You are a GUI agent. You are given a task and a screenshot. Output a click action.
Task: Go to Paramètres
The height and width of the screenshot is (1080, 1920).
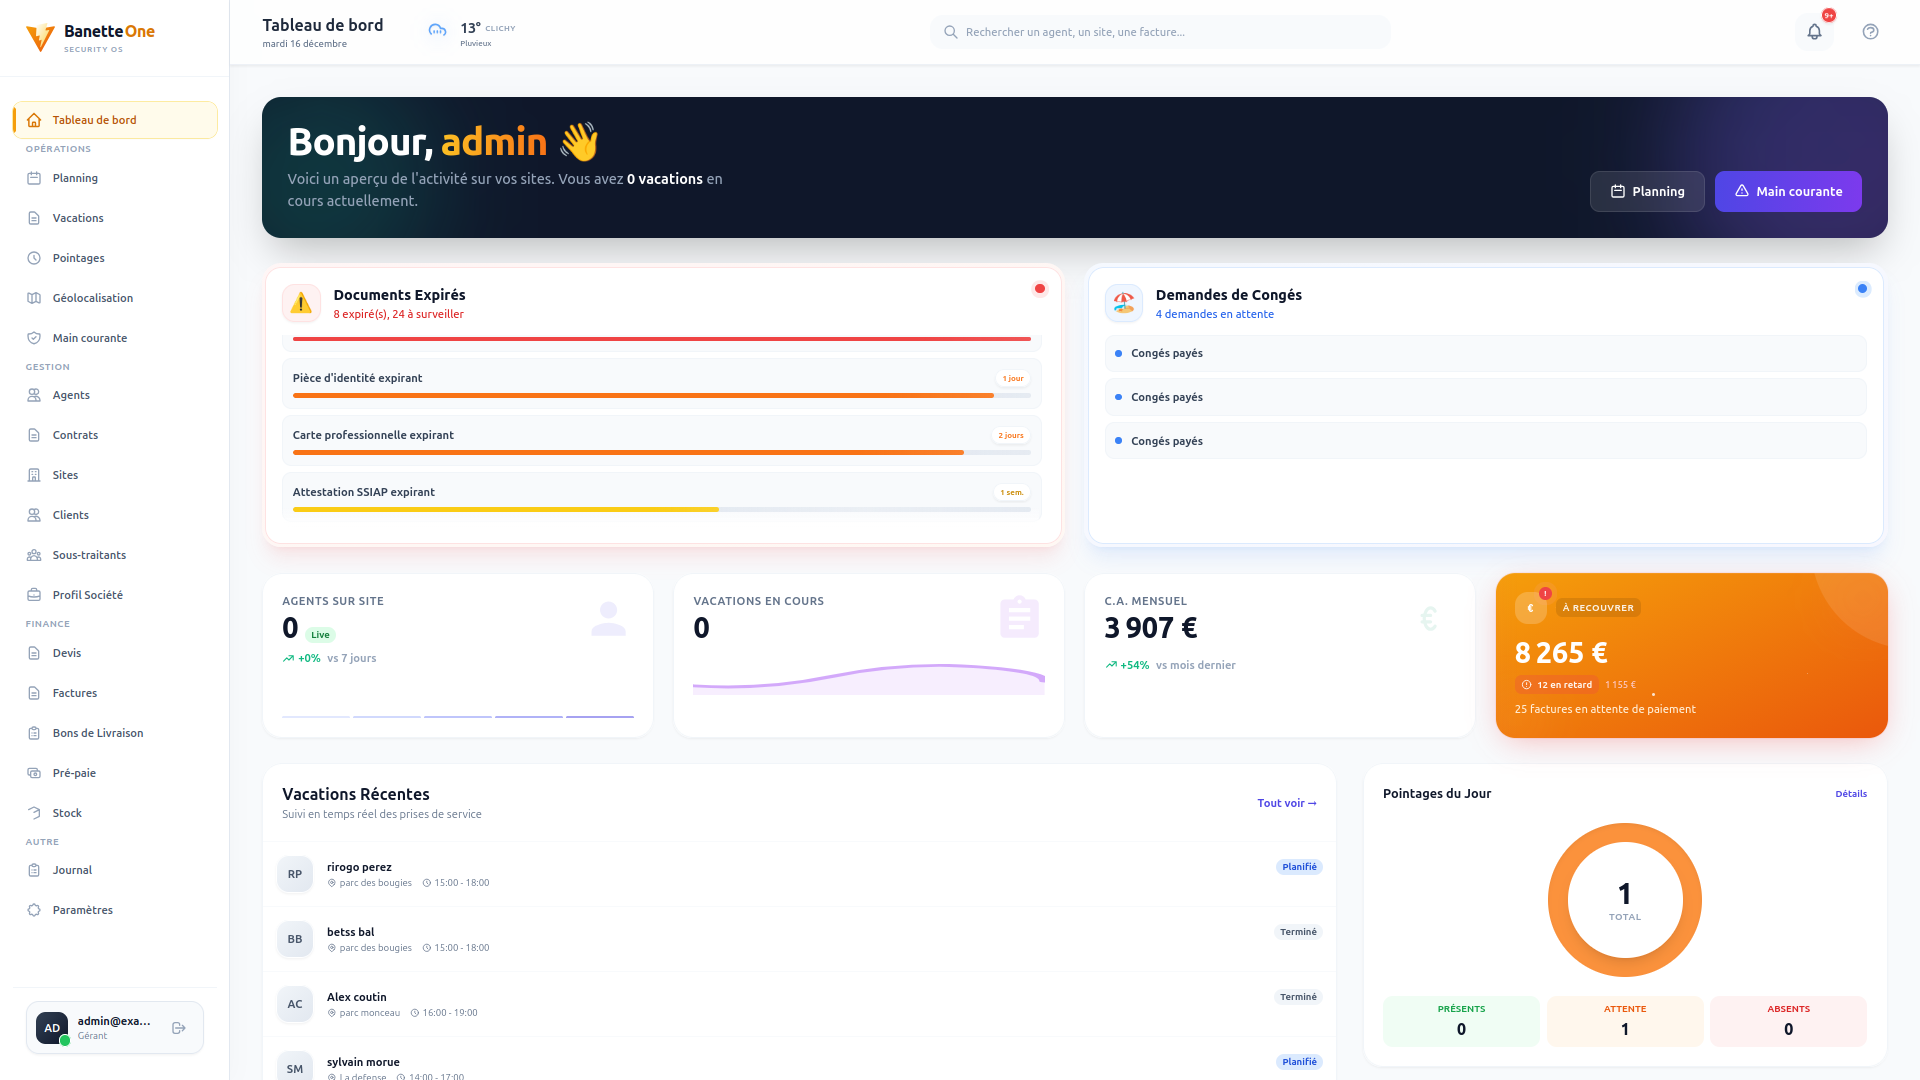coord(83,910)
